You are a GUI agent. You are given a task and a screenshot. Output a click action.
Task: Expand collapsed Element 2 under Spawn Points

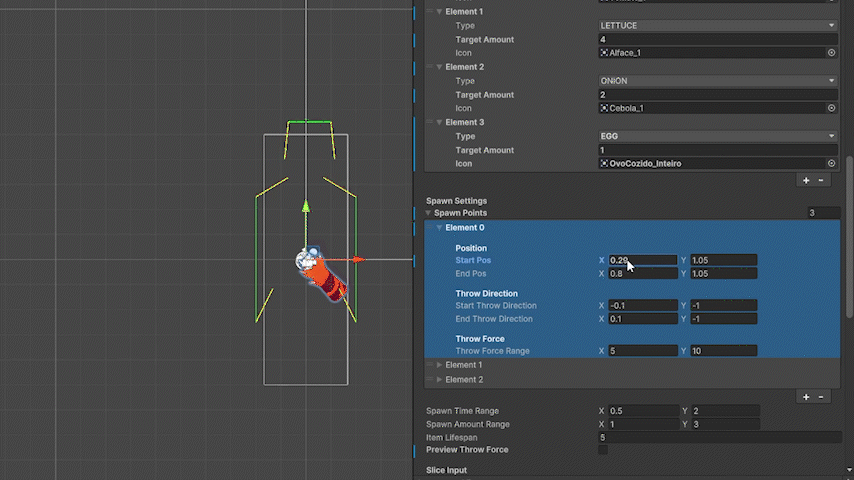(439, 380)
